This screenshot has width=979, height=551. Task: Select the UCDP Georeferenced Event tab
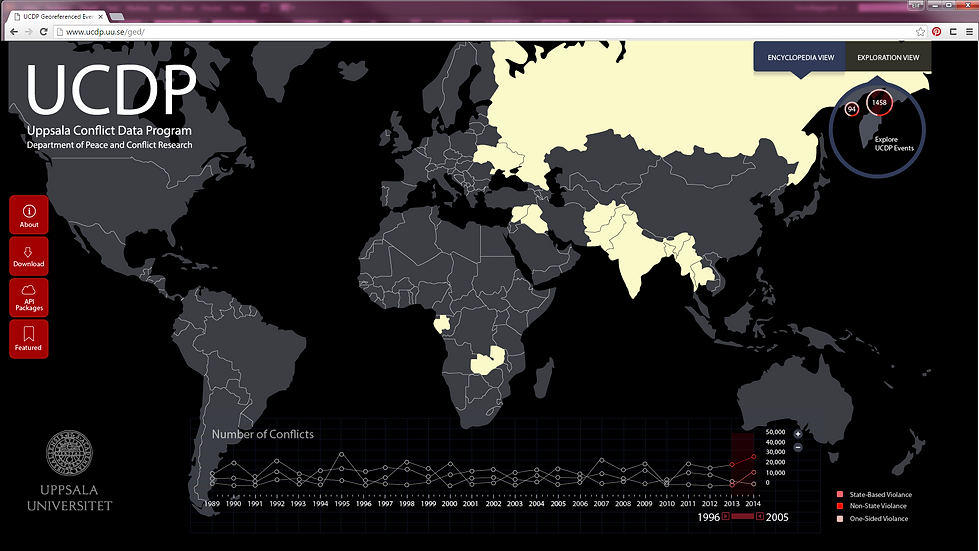click(58, 17)
